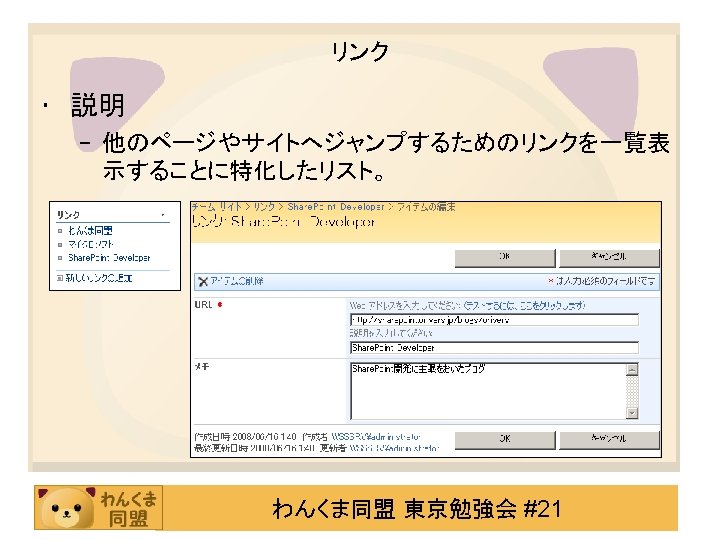Viewport: 720px width, 540px height.
Task: Click the memo scrollbar up arrow
Action: [632, 369]
